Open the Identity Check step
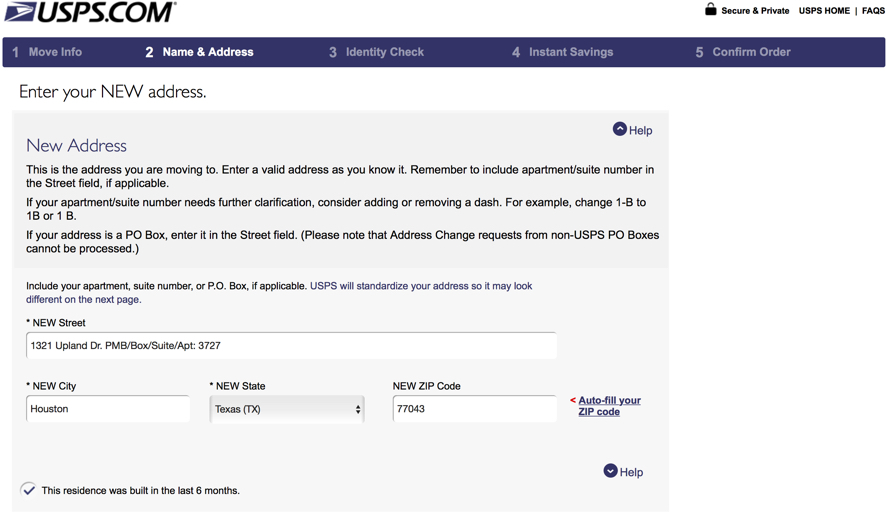The width and height of the screenshot is (887, 517). point(376,52)
